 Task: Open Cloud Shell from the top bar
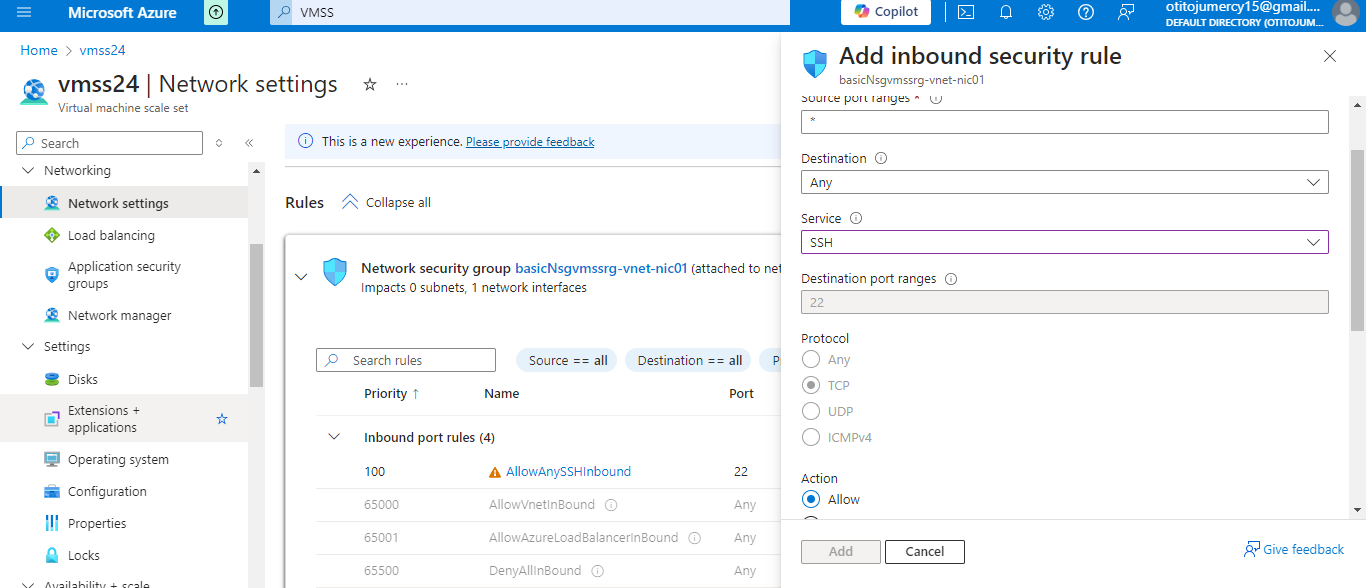click(x=965, y=13)
